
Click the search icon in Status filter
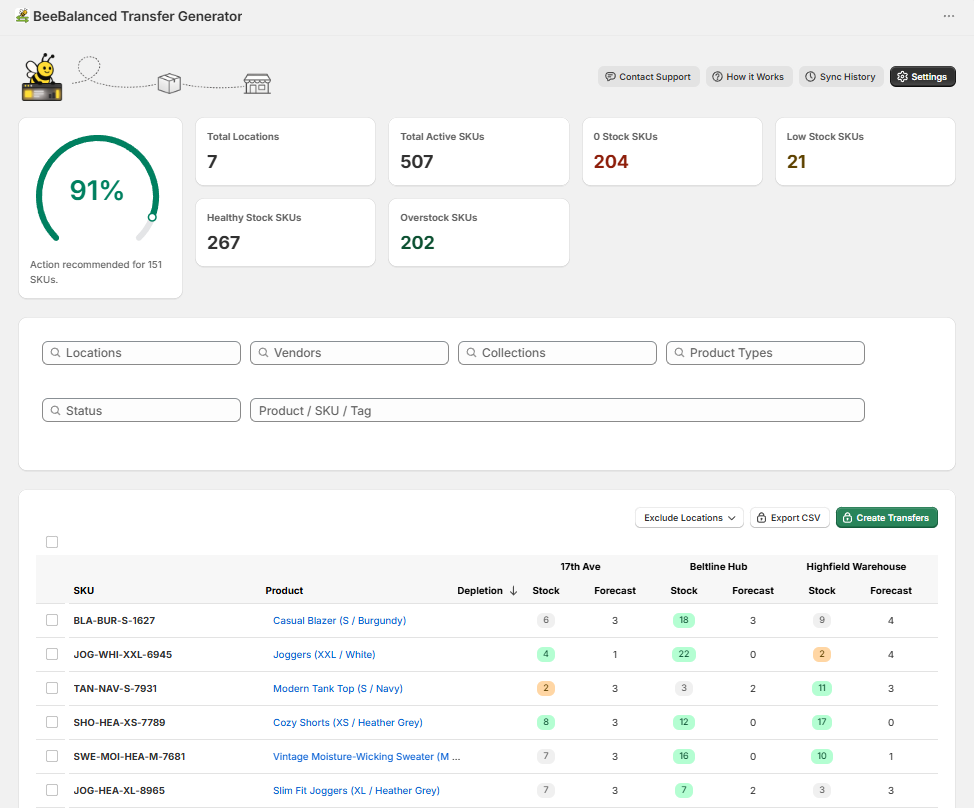[55, 411]
